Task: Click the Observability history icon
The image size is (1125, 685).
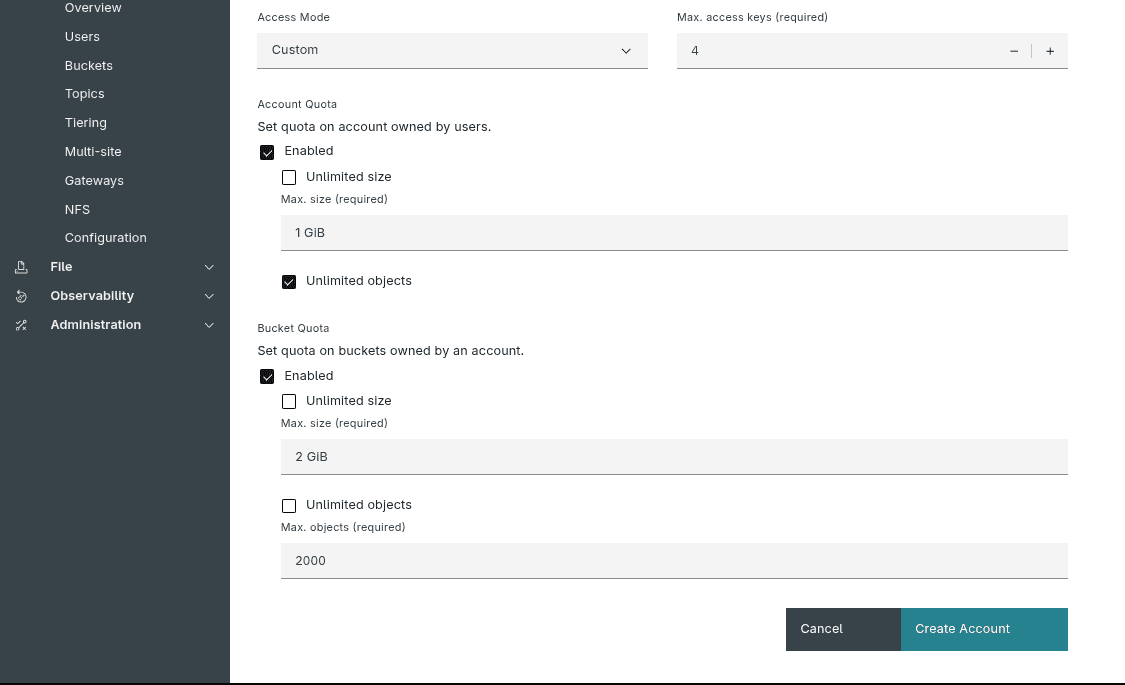Action: coord(21,295)
